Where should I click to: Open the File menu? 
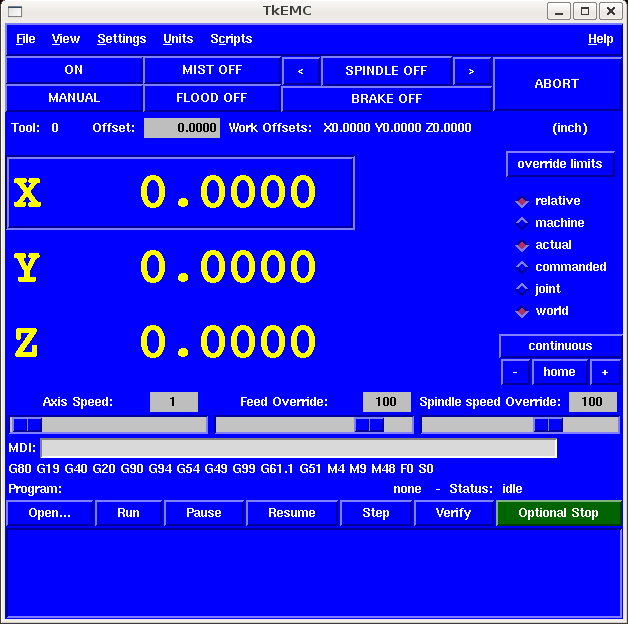(25, 39)
